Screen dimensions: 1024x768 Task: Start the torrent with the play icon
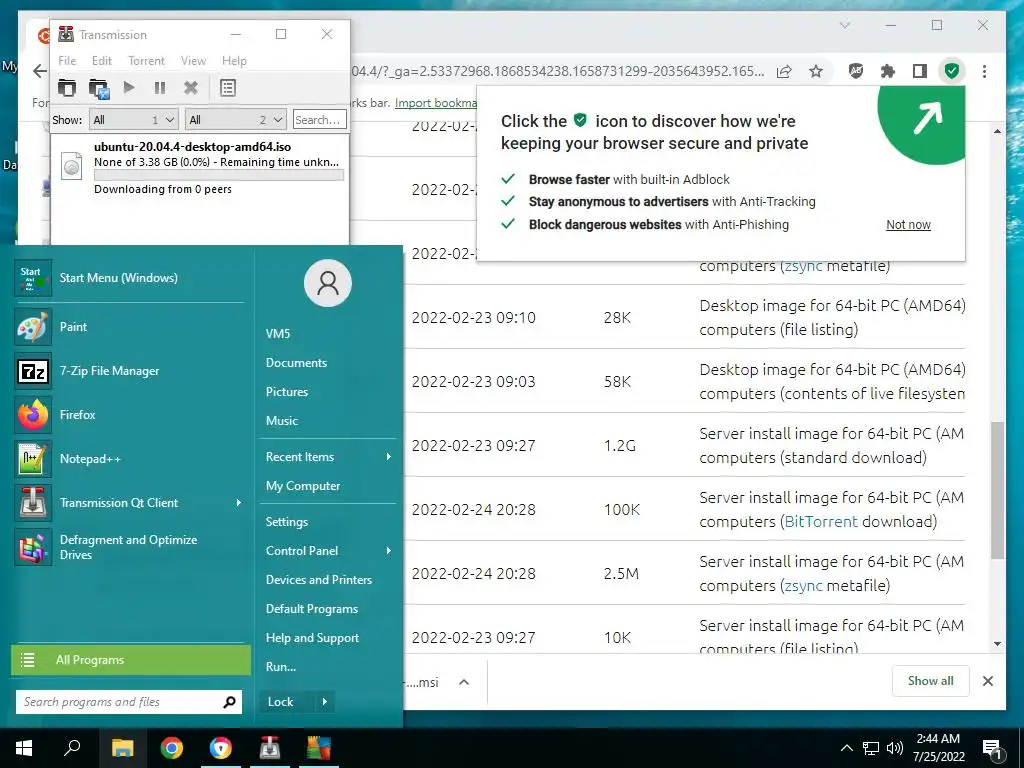click(x=129, y=88)
